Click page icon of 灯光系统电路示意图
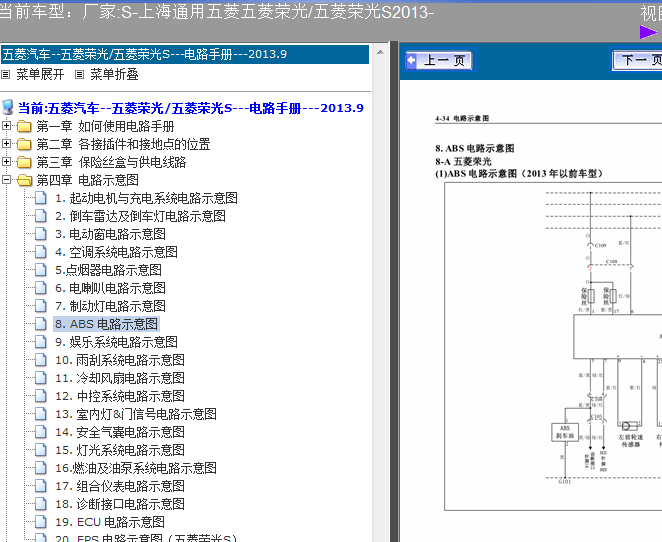Image resolution: width=662 pixels, height=542 pixels. (x=41, y=450)
